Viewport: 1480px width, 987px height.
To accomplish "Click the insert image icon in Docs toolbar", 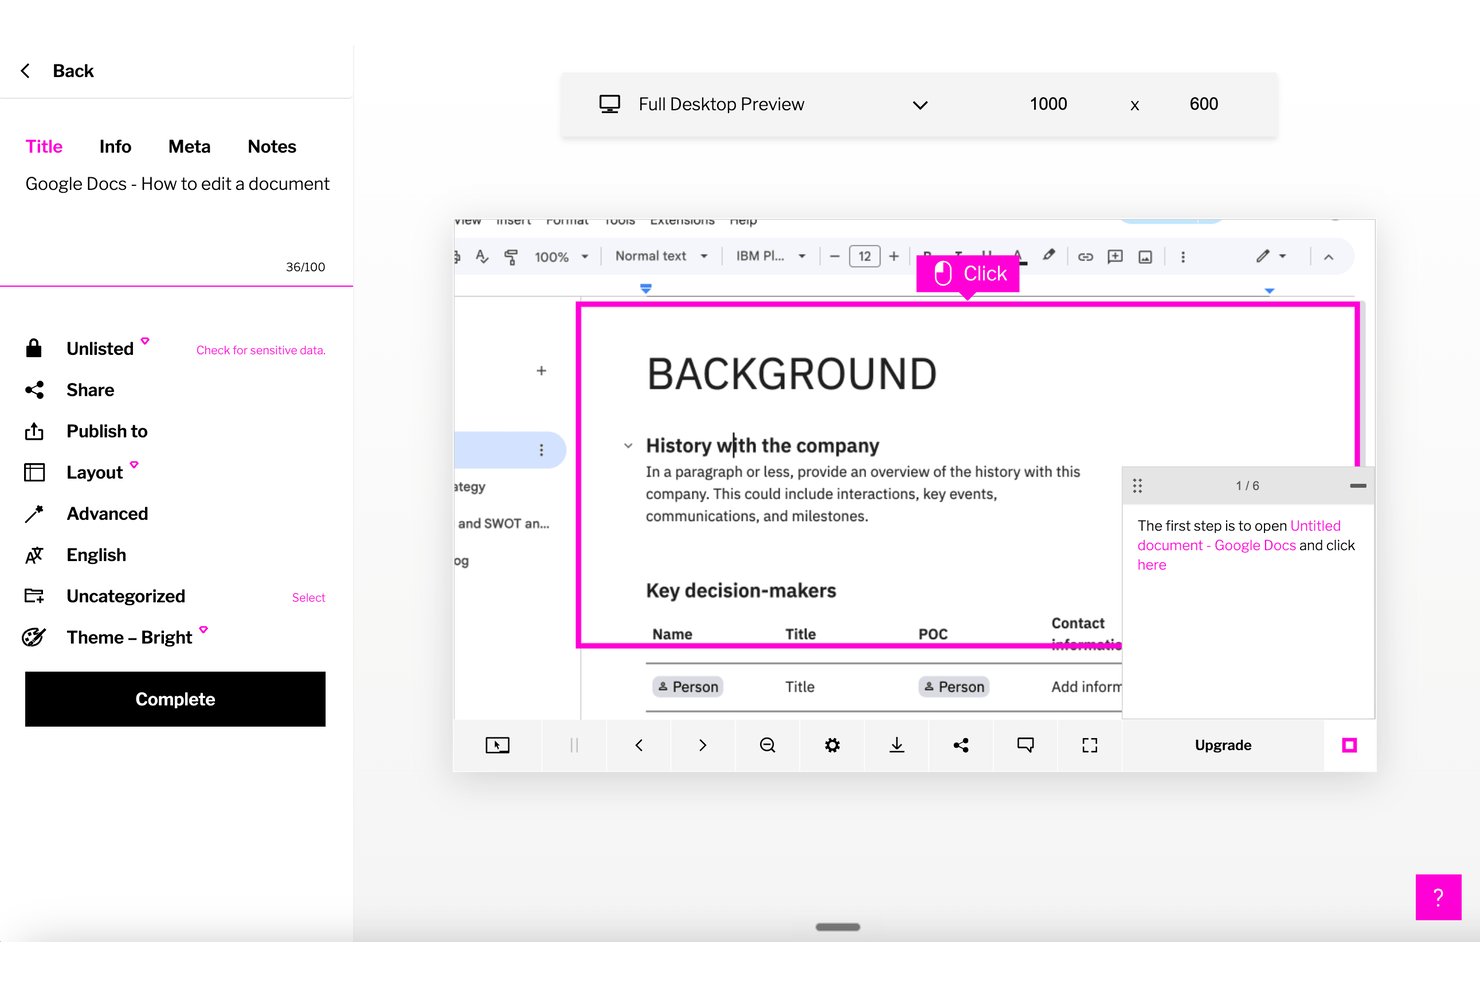I will pos(1145,257).
